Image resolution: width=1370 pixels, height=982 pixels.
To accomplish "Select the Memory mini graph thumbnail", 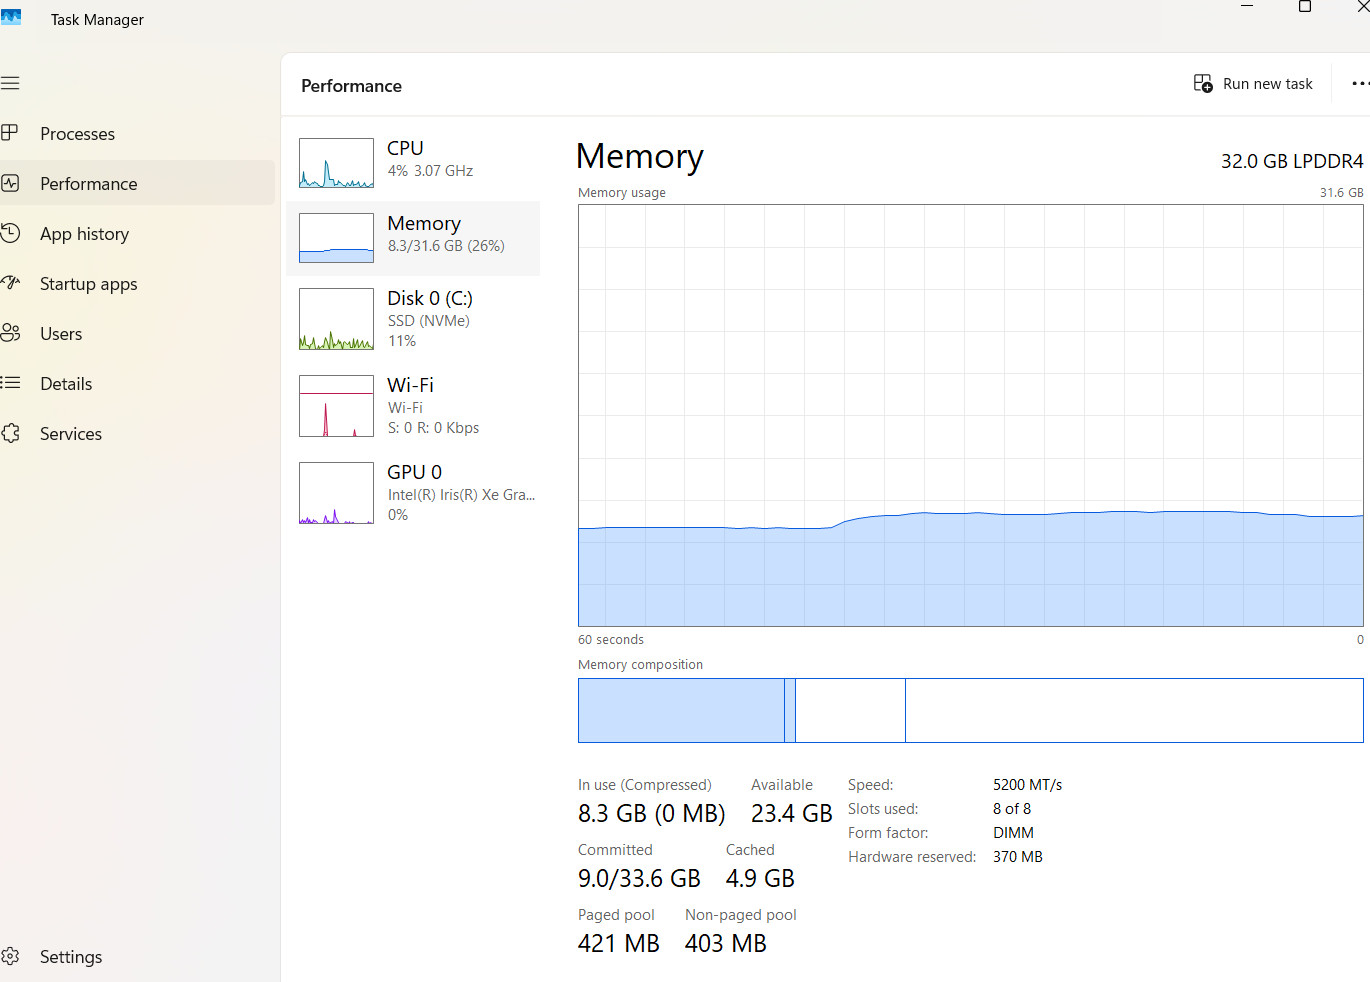I will coord(336,238).
